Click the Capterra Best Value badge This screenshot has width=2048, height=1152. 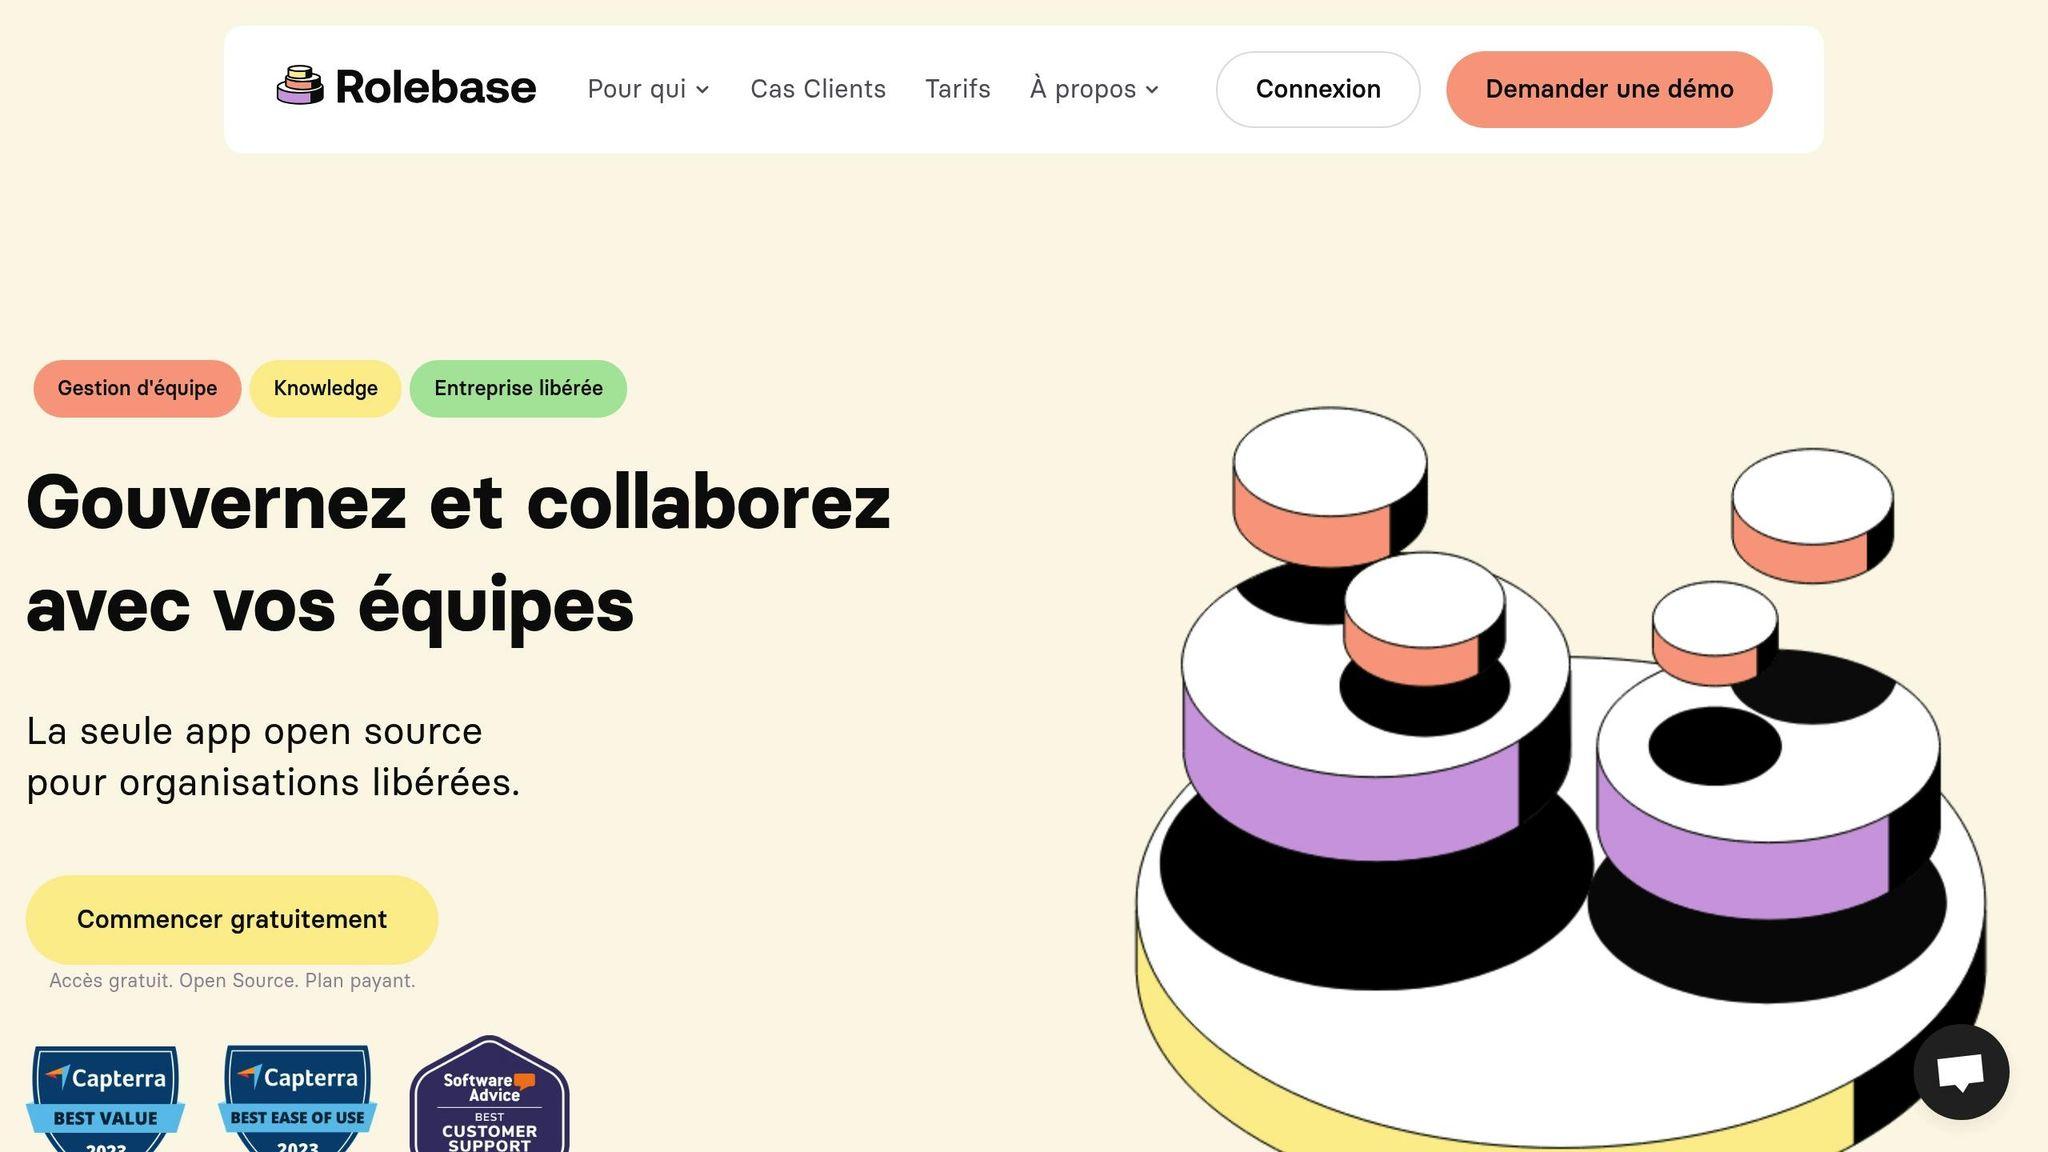point(106,1098)
